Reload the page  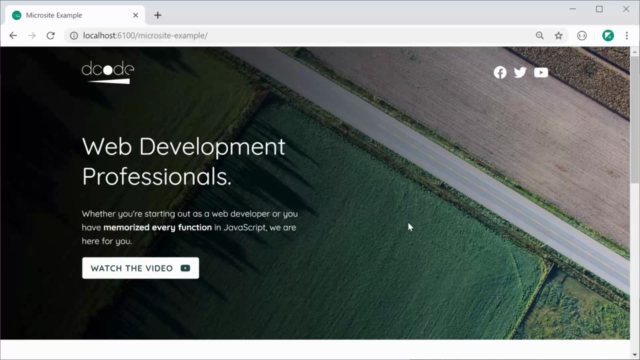click(x=51, y=36)
